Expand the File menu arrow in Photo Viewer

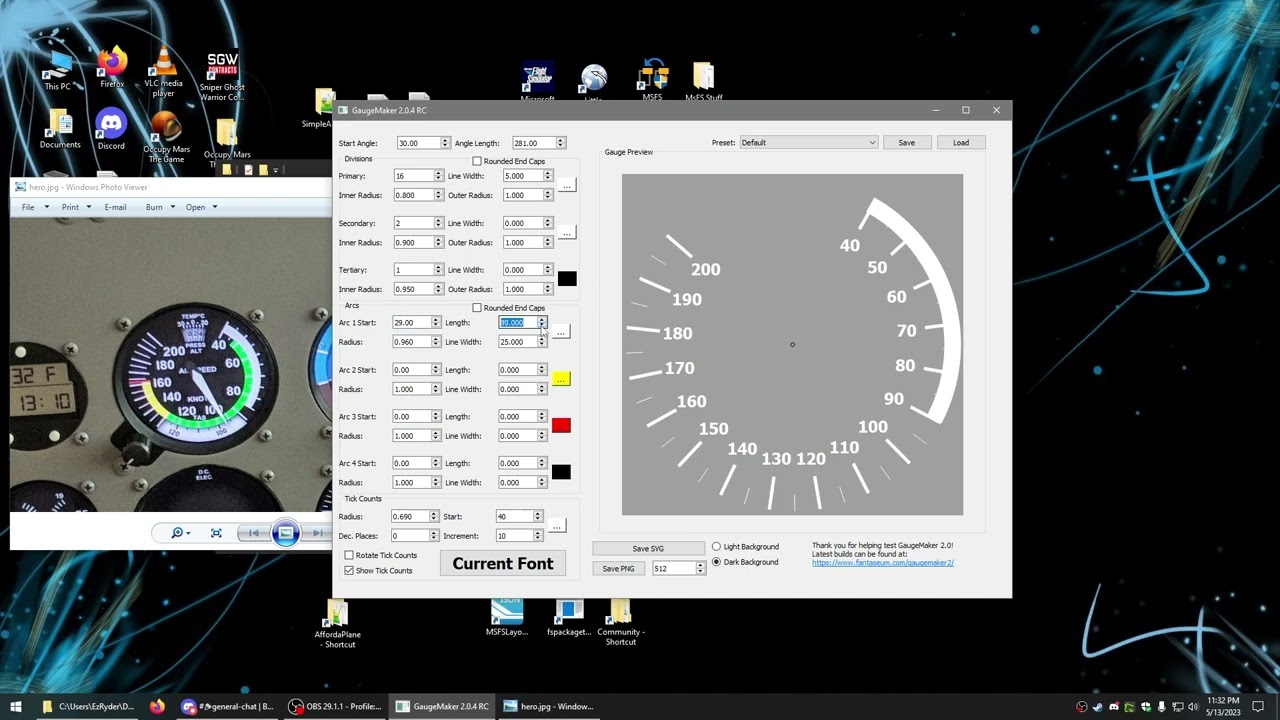tap(46, 208)
